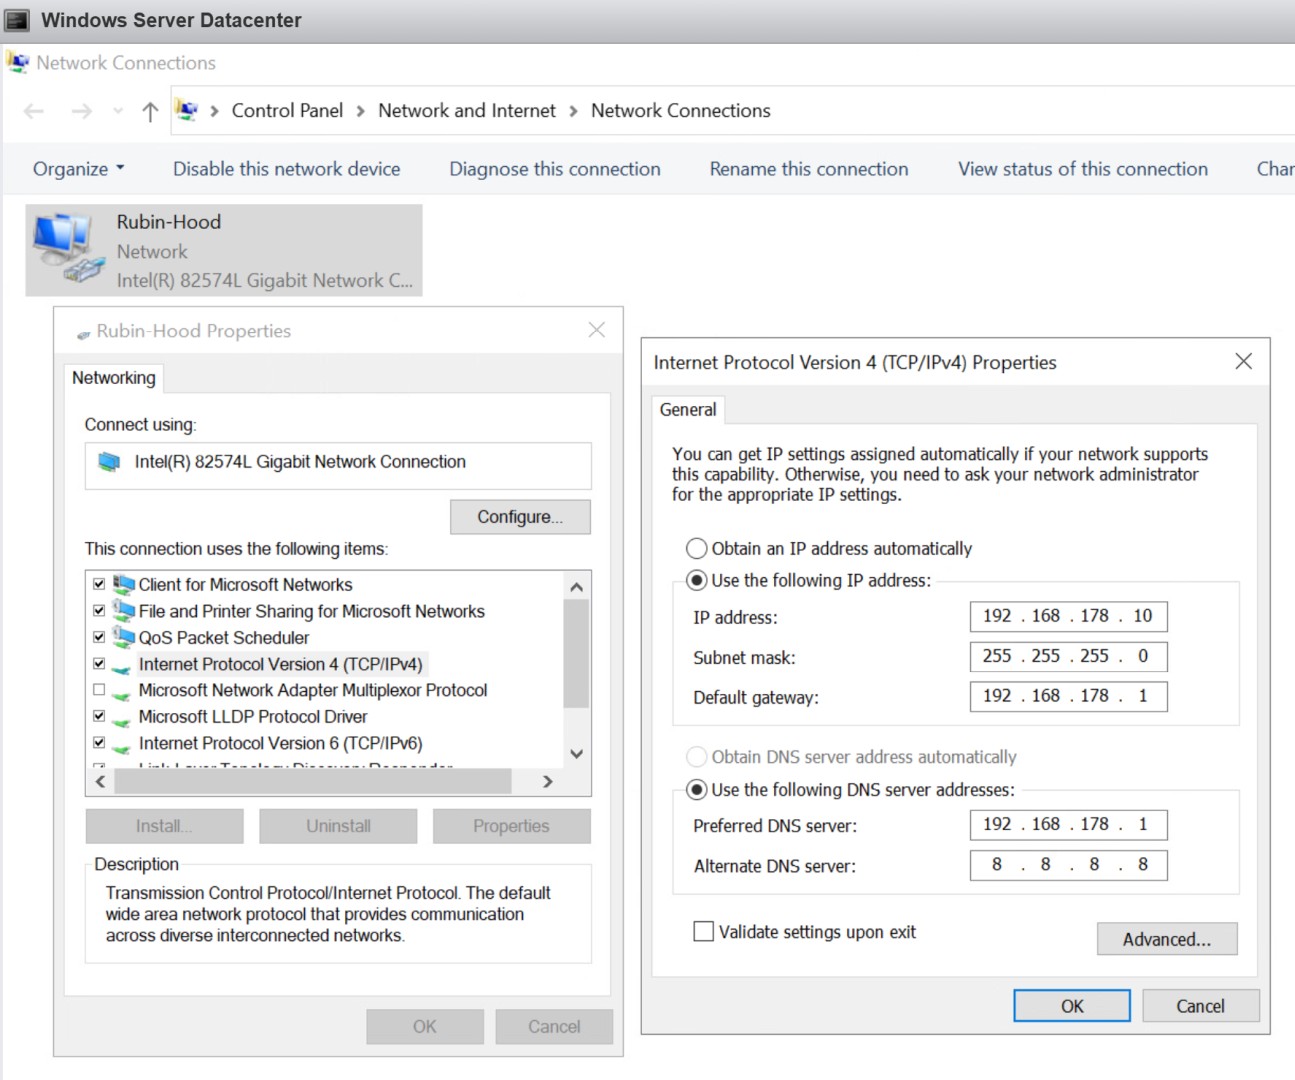Click the QoS Packet Scheduler icon
This screenshot has height=1080, width=1295.
(124, 637)
